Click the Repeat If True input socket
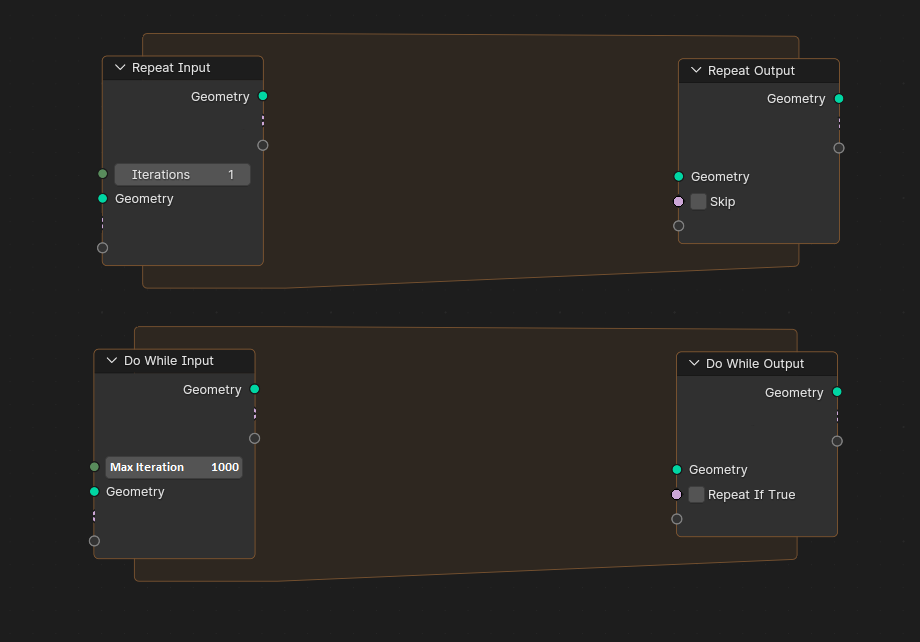The width and height of the screenshot is (920, 642). (x=677, y=494)
